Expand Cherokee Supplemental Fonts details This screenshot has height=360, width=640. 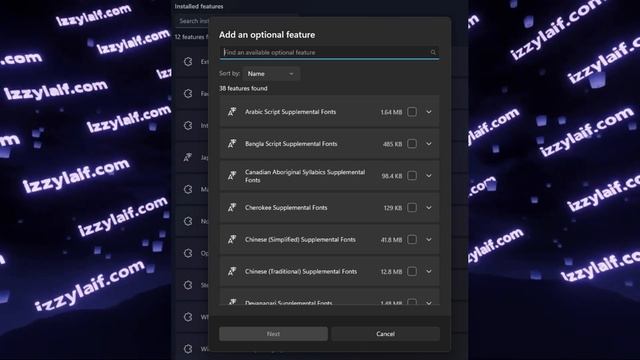coord(429,207)
